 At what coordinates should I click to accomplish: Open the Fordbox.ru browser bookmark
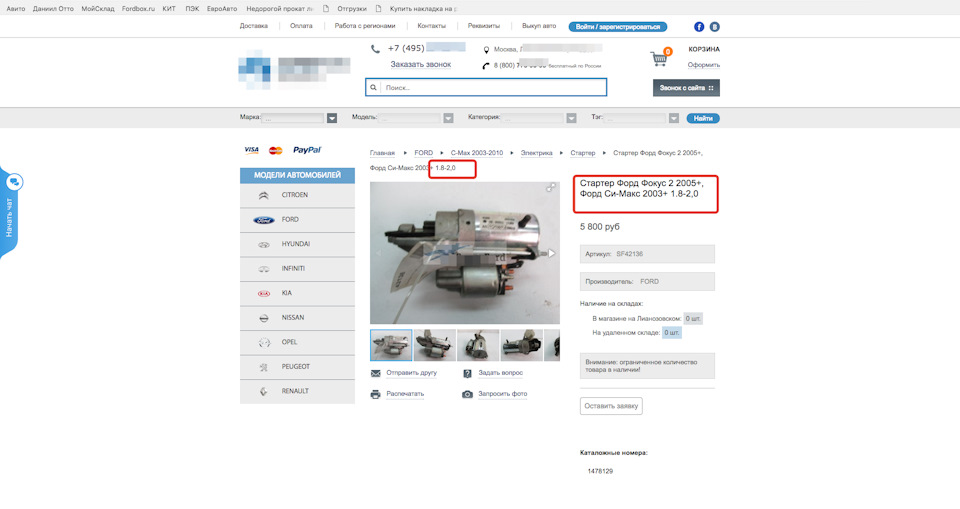pyautogui.click(x=138, y=9)
